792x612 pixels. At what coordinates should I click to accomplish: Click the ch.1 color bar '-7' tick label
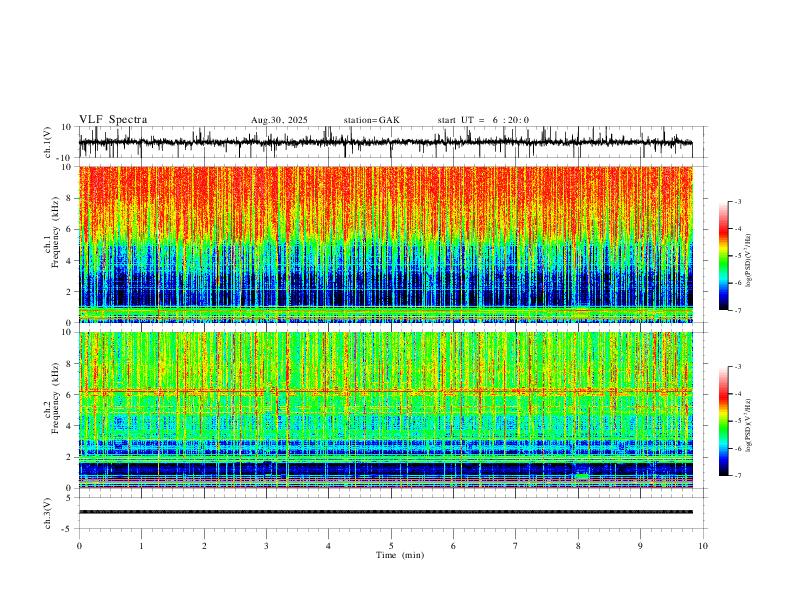738,311
